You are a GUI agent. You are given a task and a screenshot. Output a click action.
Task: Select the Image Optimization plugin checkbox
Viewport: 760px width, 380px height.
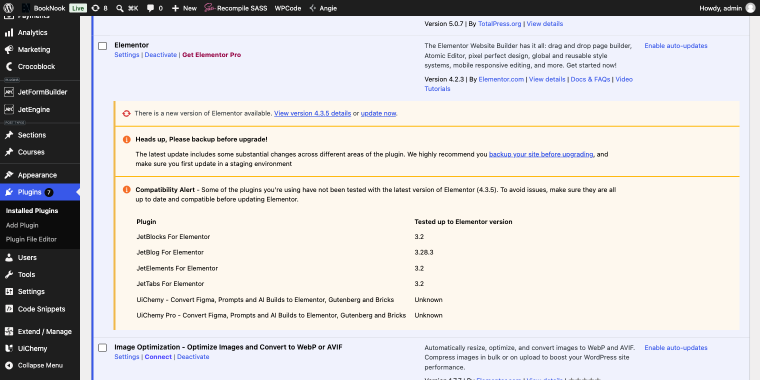(x=102, y=348)
